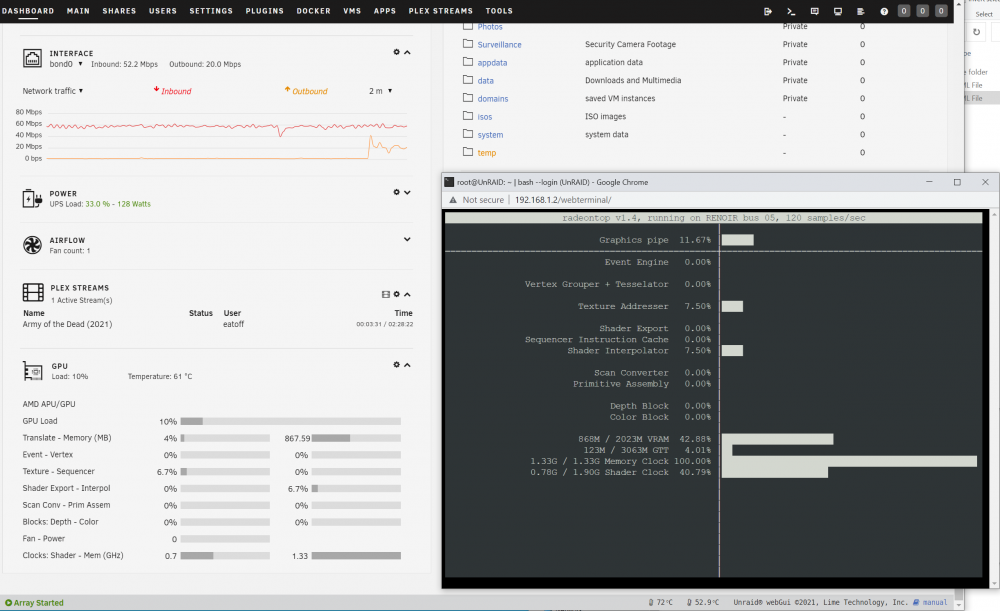Open the feedback icon in header
1000x611 pixels.
coord(814,11)
